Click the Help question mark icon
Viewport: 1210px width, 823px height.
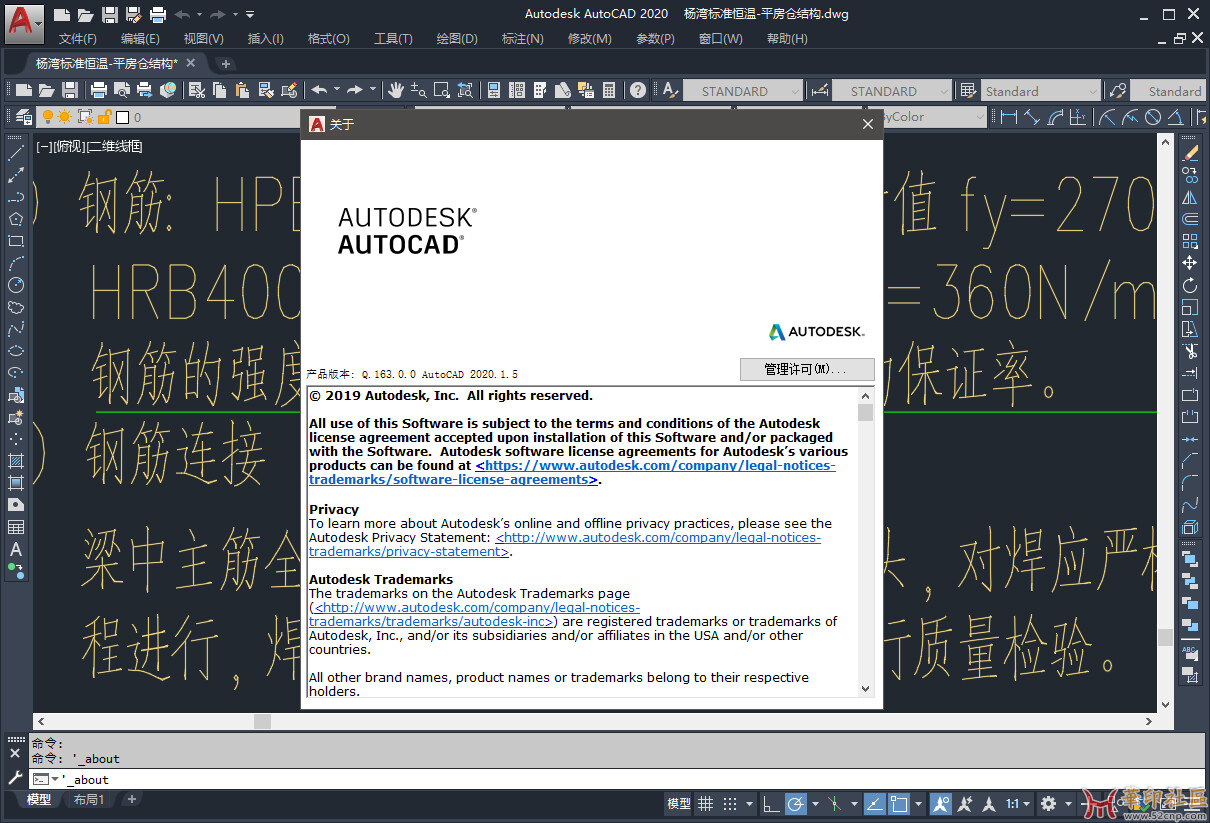(x=637, y=90)
